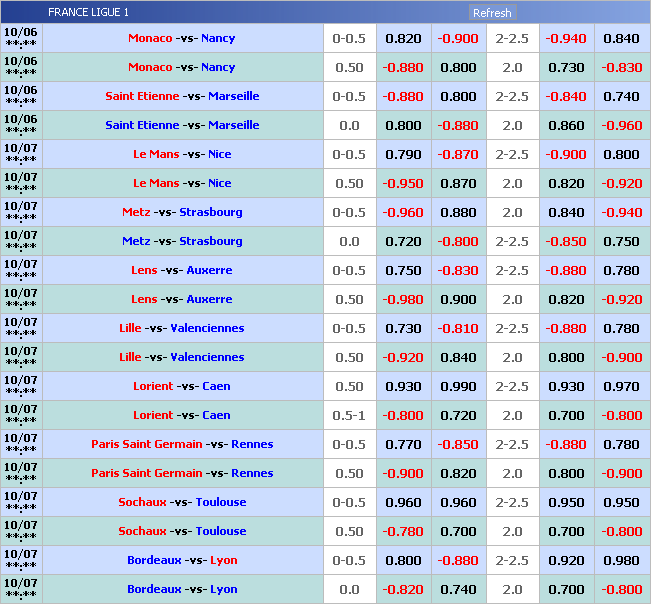
Task: Choose Lorient vs Caen away odds 0.990
Action: click(458, 386)
